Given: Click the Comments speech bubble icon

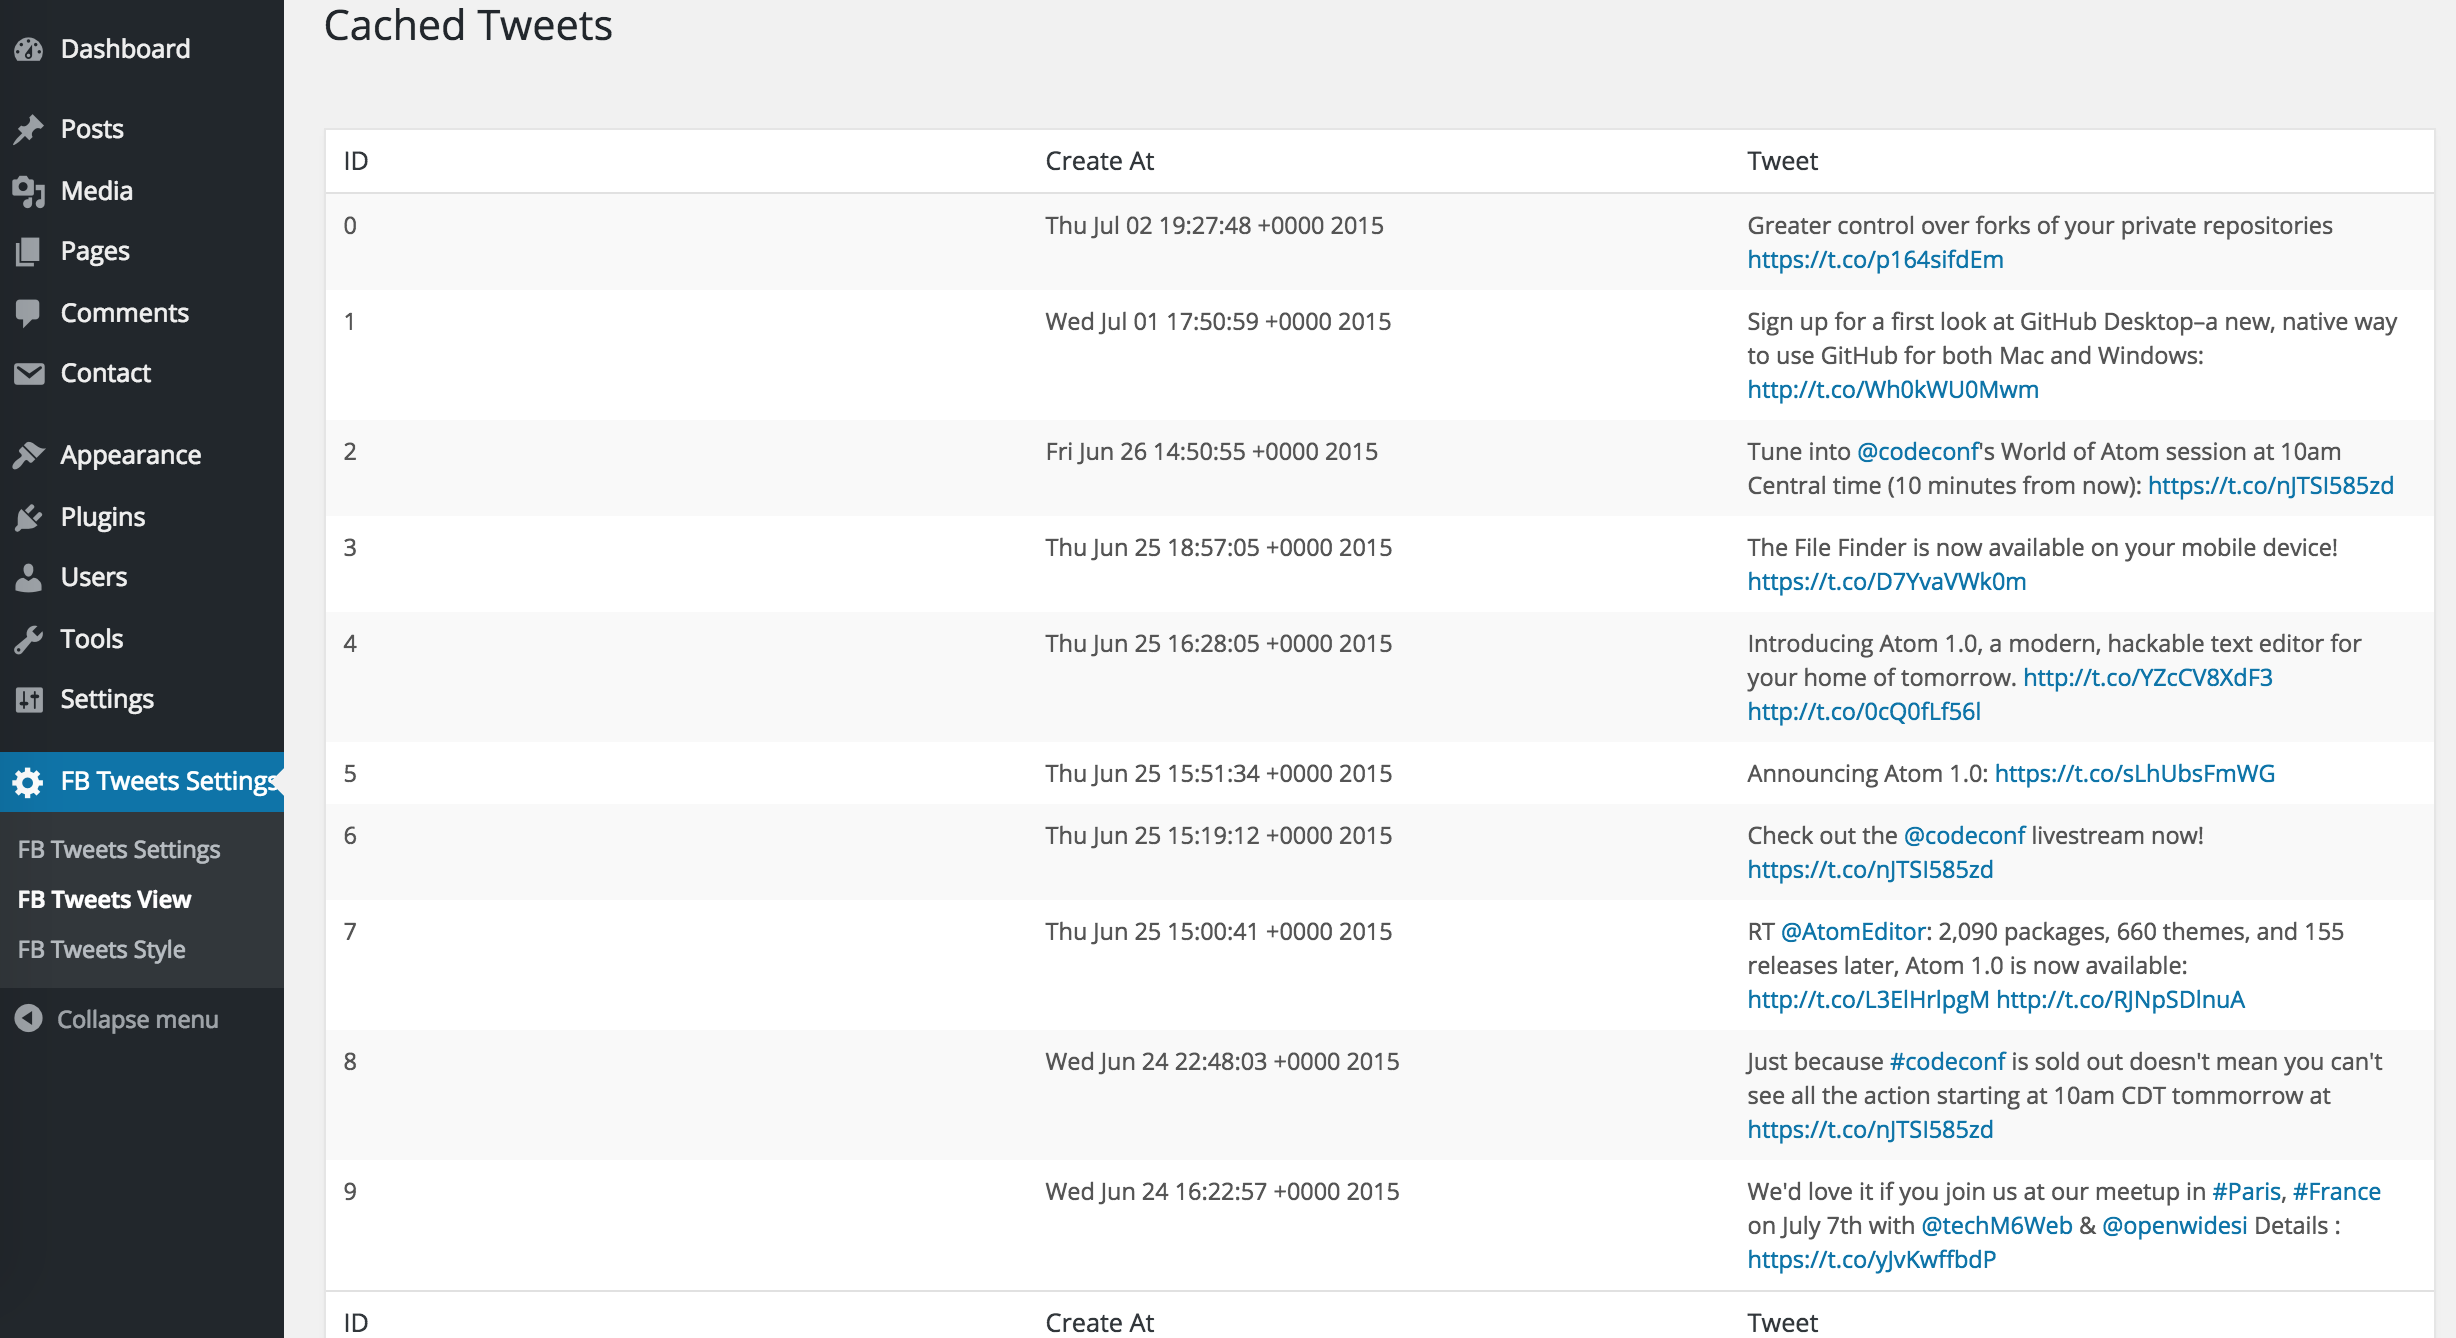Looking at the screenshot, I should [x=29, y=313].
